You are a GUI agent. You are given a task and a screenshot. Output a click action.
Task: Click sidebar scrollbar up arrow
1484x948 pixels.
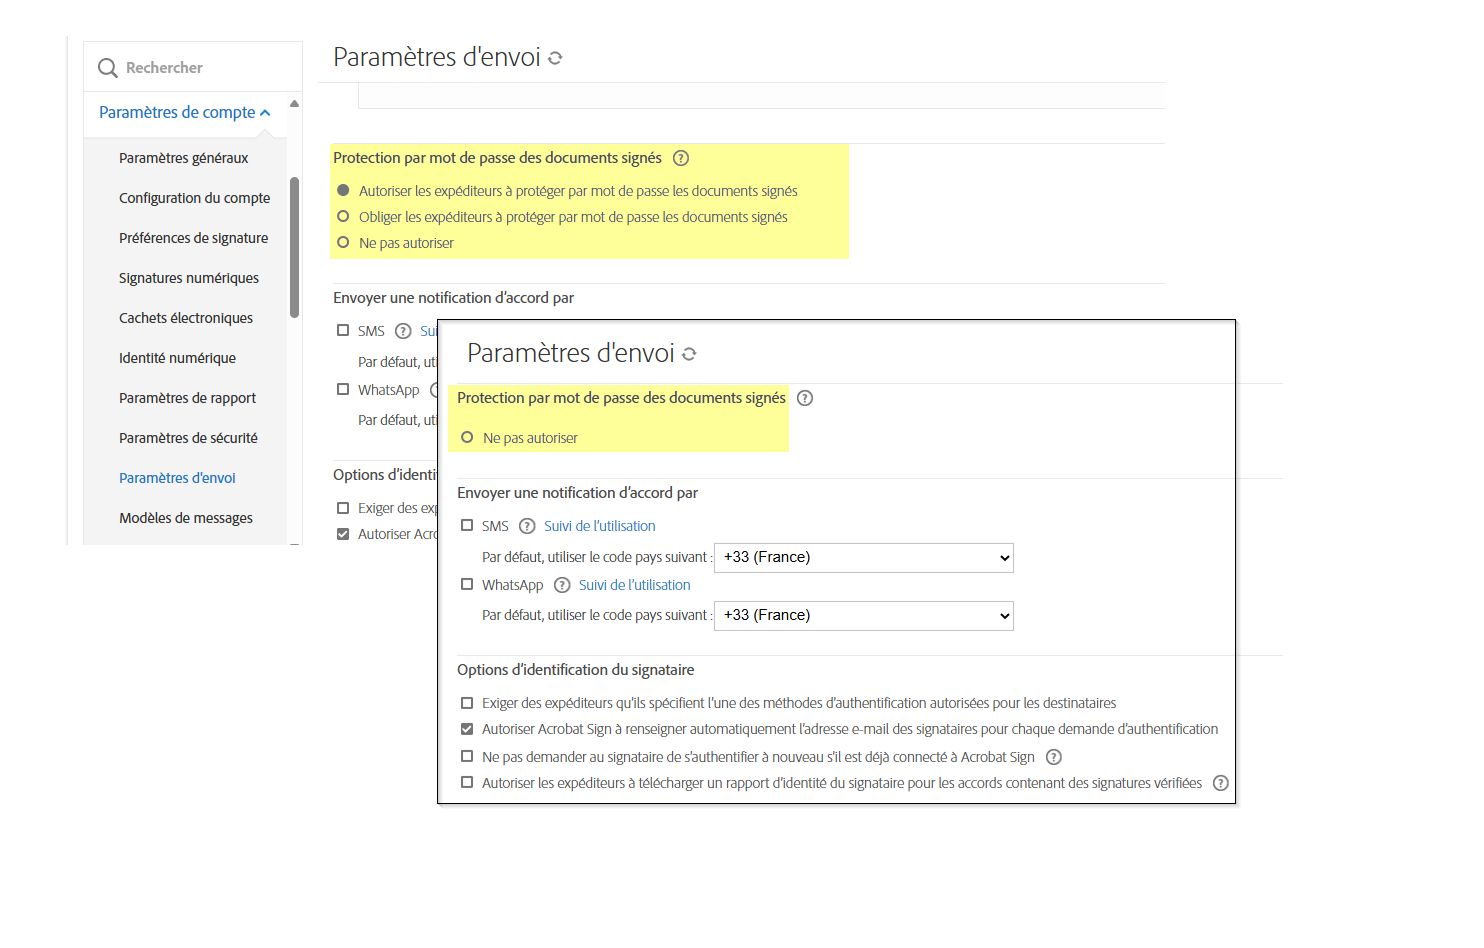tap(294, 104)
